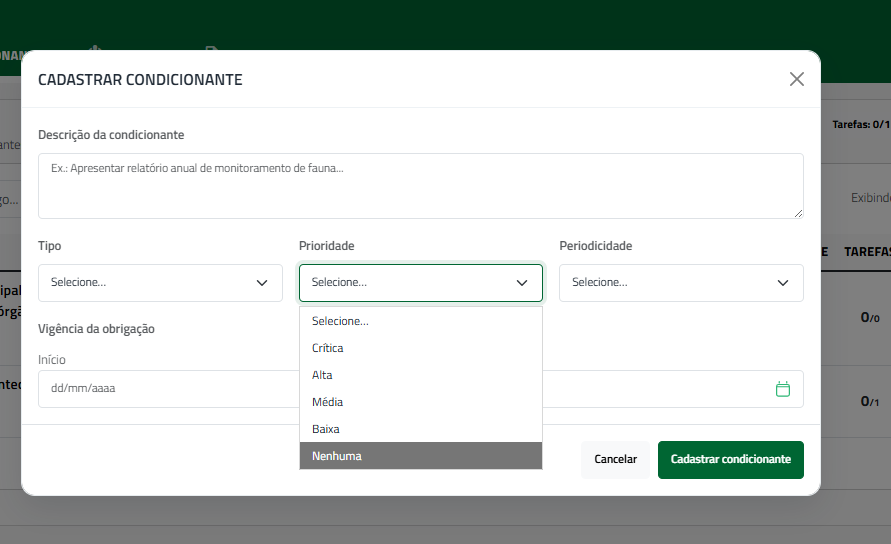Pick Média in the Prioridade list
This screenshot has width=891, height=544.
click(x=420, y=402)
